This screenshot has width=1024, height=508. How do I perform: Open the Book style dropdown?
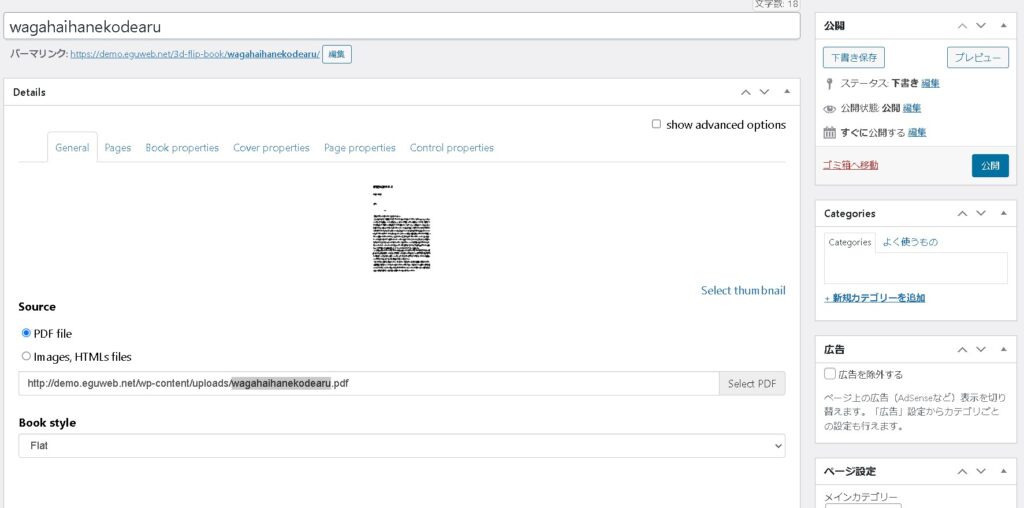pos(401,446)
